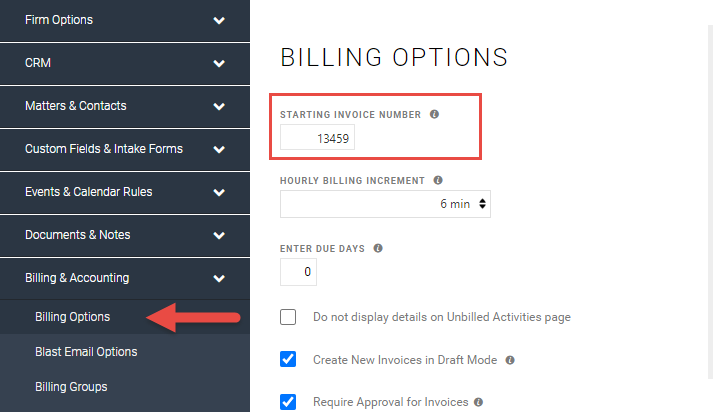Uncheck Create New Invoices in Draft Mode

coord(288,359)
